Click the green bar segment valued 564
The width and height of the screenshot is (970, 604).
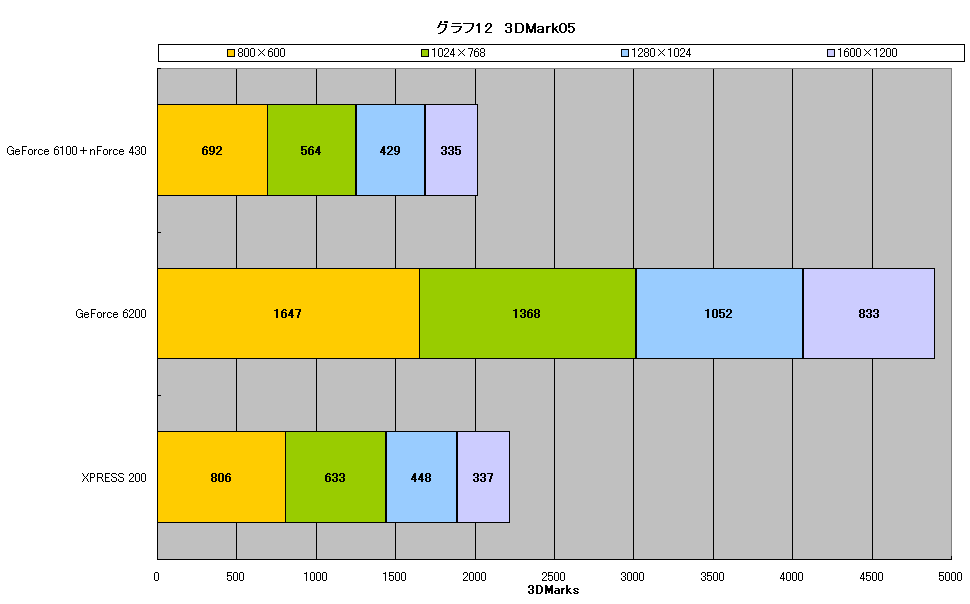312,150
